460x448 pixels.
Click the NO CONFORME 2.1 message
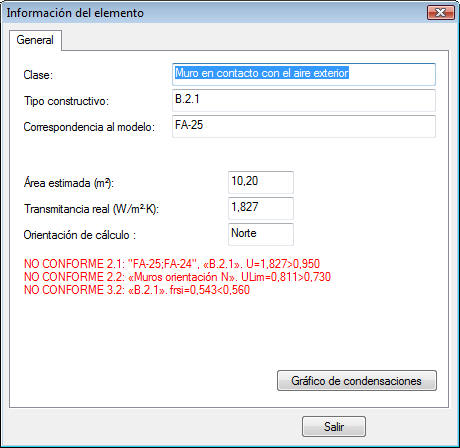[172, 264]
